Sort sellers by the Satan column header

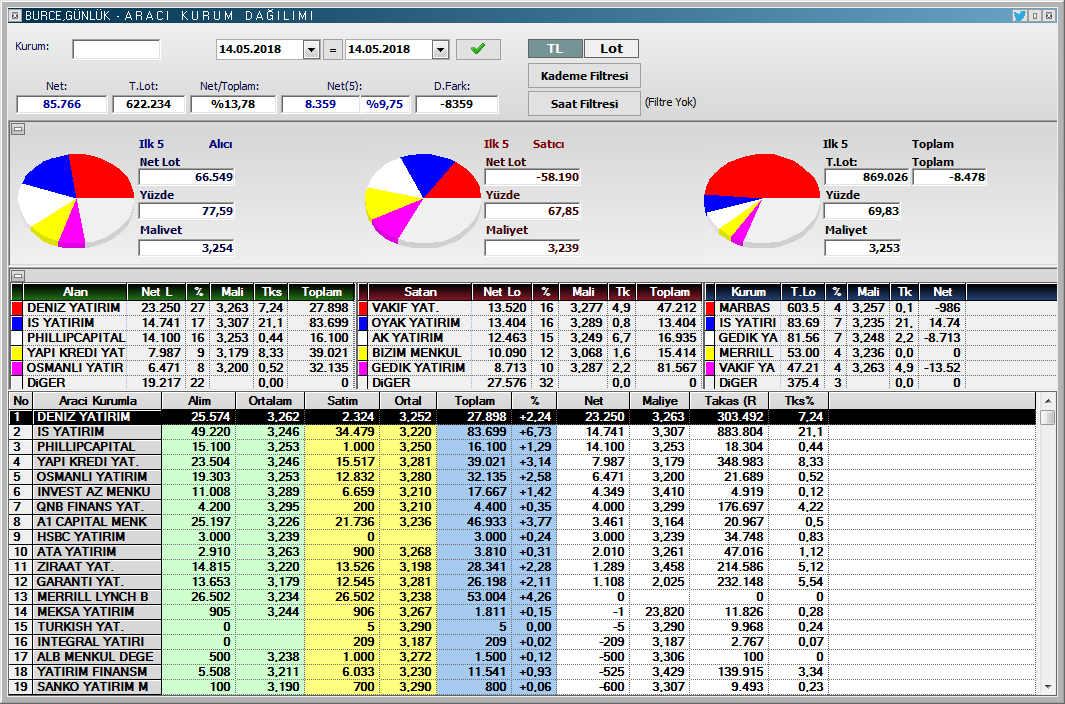(x=420, y=292)
